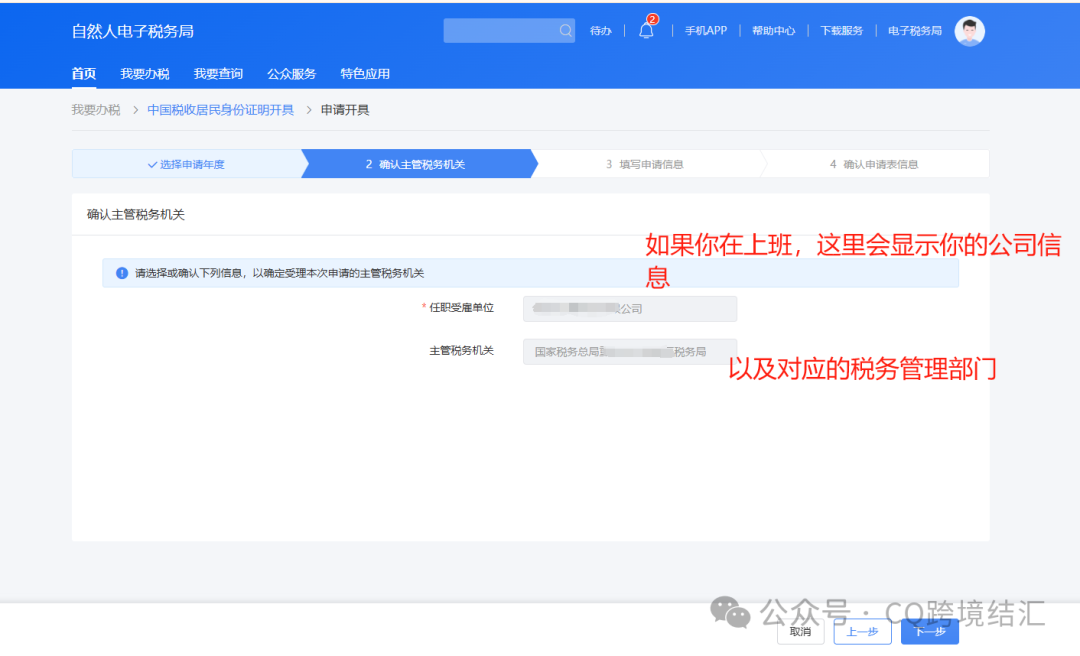Switch to the 我要查询 tab
Screen dimensions: 1080x656
[218, 73]
